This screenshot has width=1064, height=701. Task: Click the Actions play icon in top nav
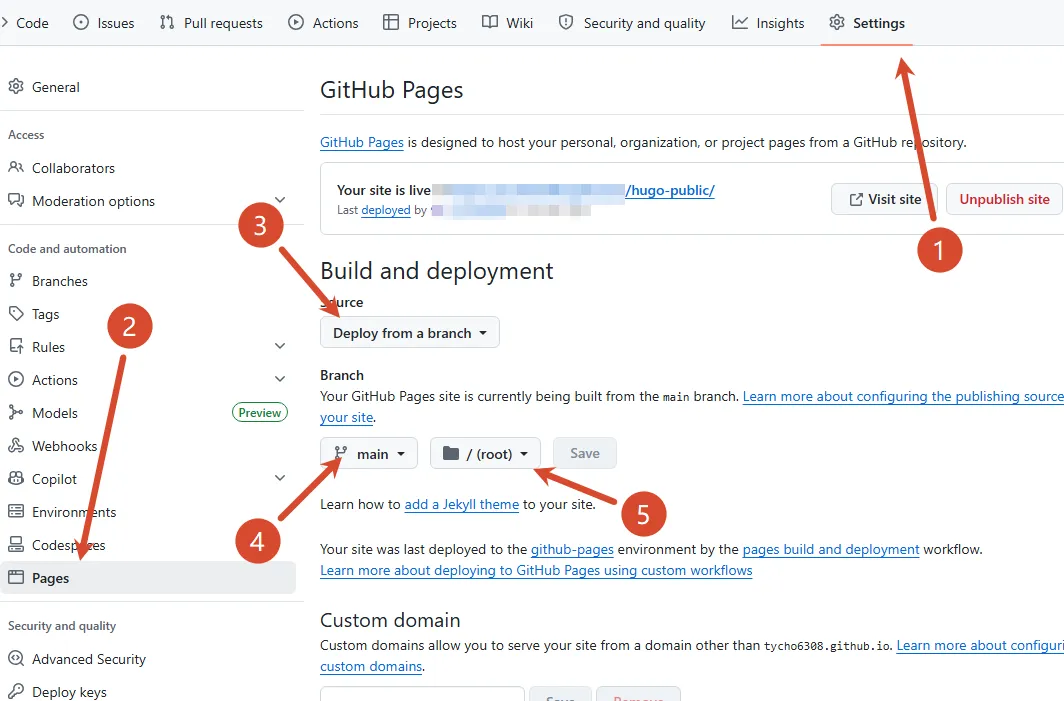[x=296, y=22]
